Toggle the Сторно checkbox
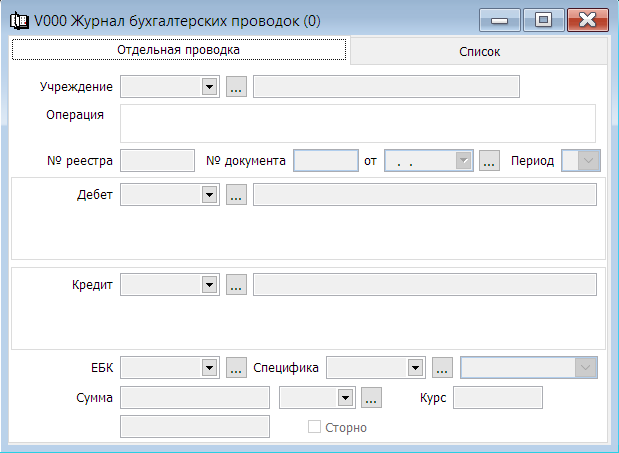This screenshot has width=619, height=453. tap(314, 427)
